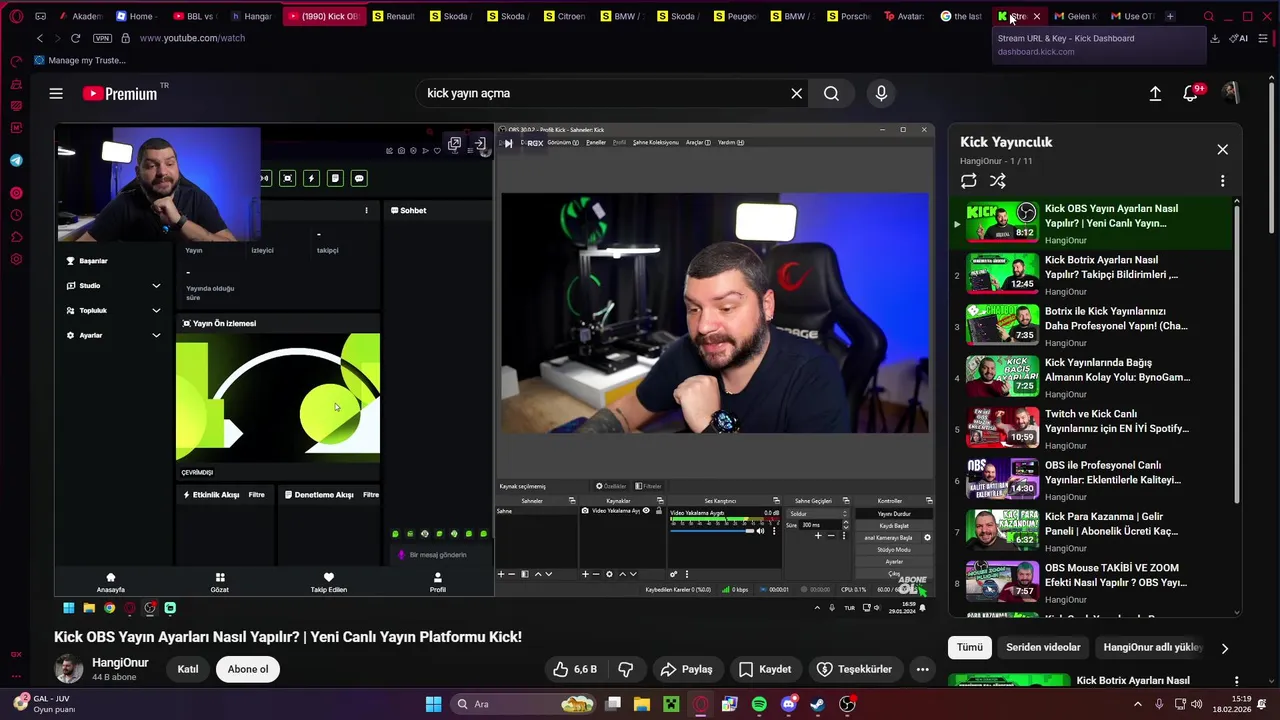Go back with the browser back arrow
The width and height of the screenshot is (1280, 720).
coord(40,38)
